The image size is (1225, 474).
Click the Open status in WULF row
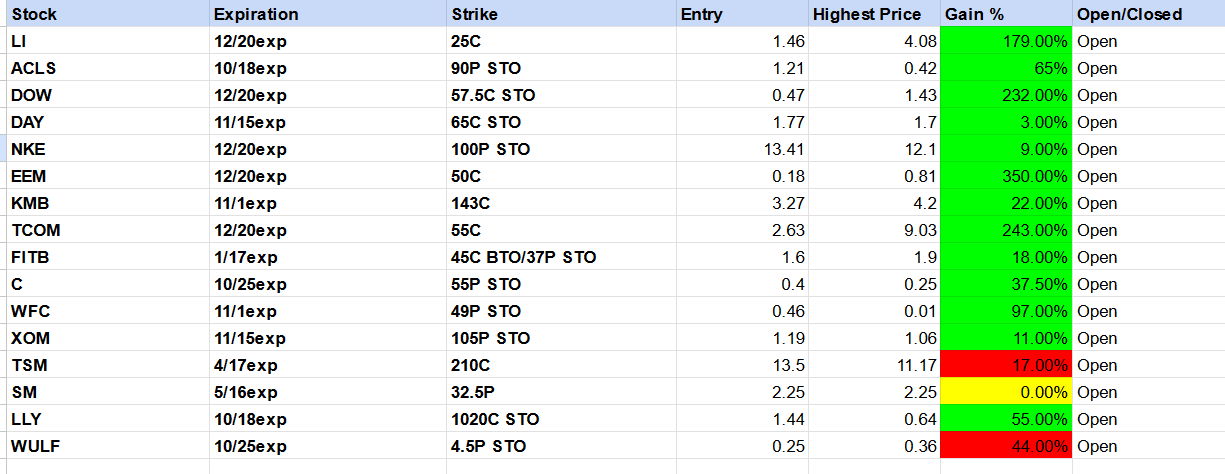click(x=1148, y=446)
